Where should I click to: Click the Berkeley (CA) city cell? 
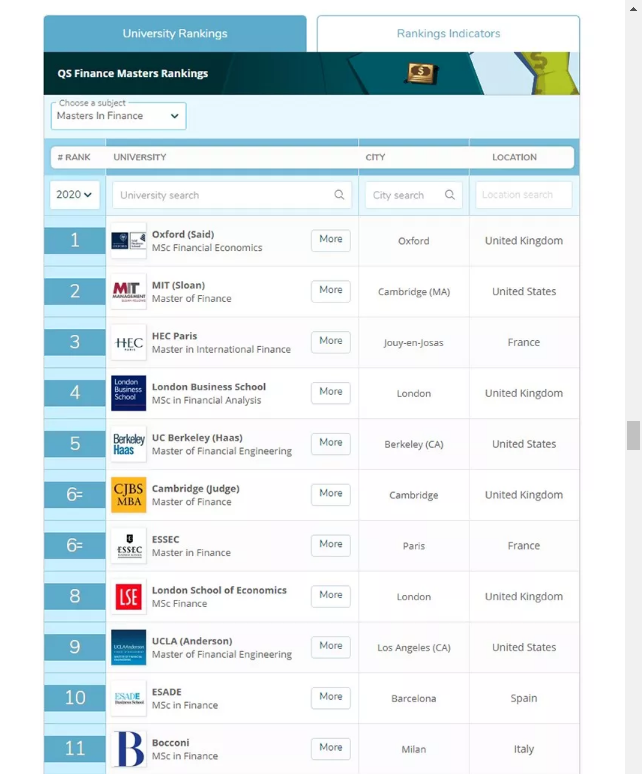coord(414,444)
